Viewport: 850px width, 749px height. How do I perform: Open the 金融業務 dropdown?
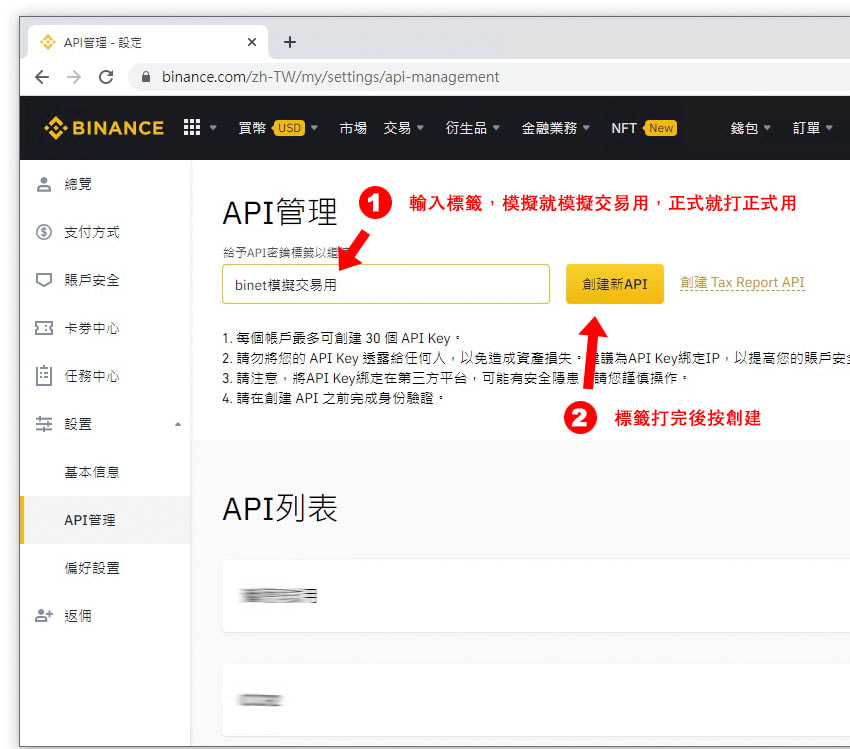click(556, 128)
